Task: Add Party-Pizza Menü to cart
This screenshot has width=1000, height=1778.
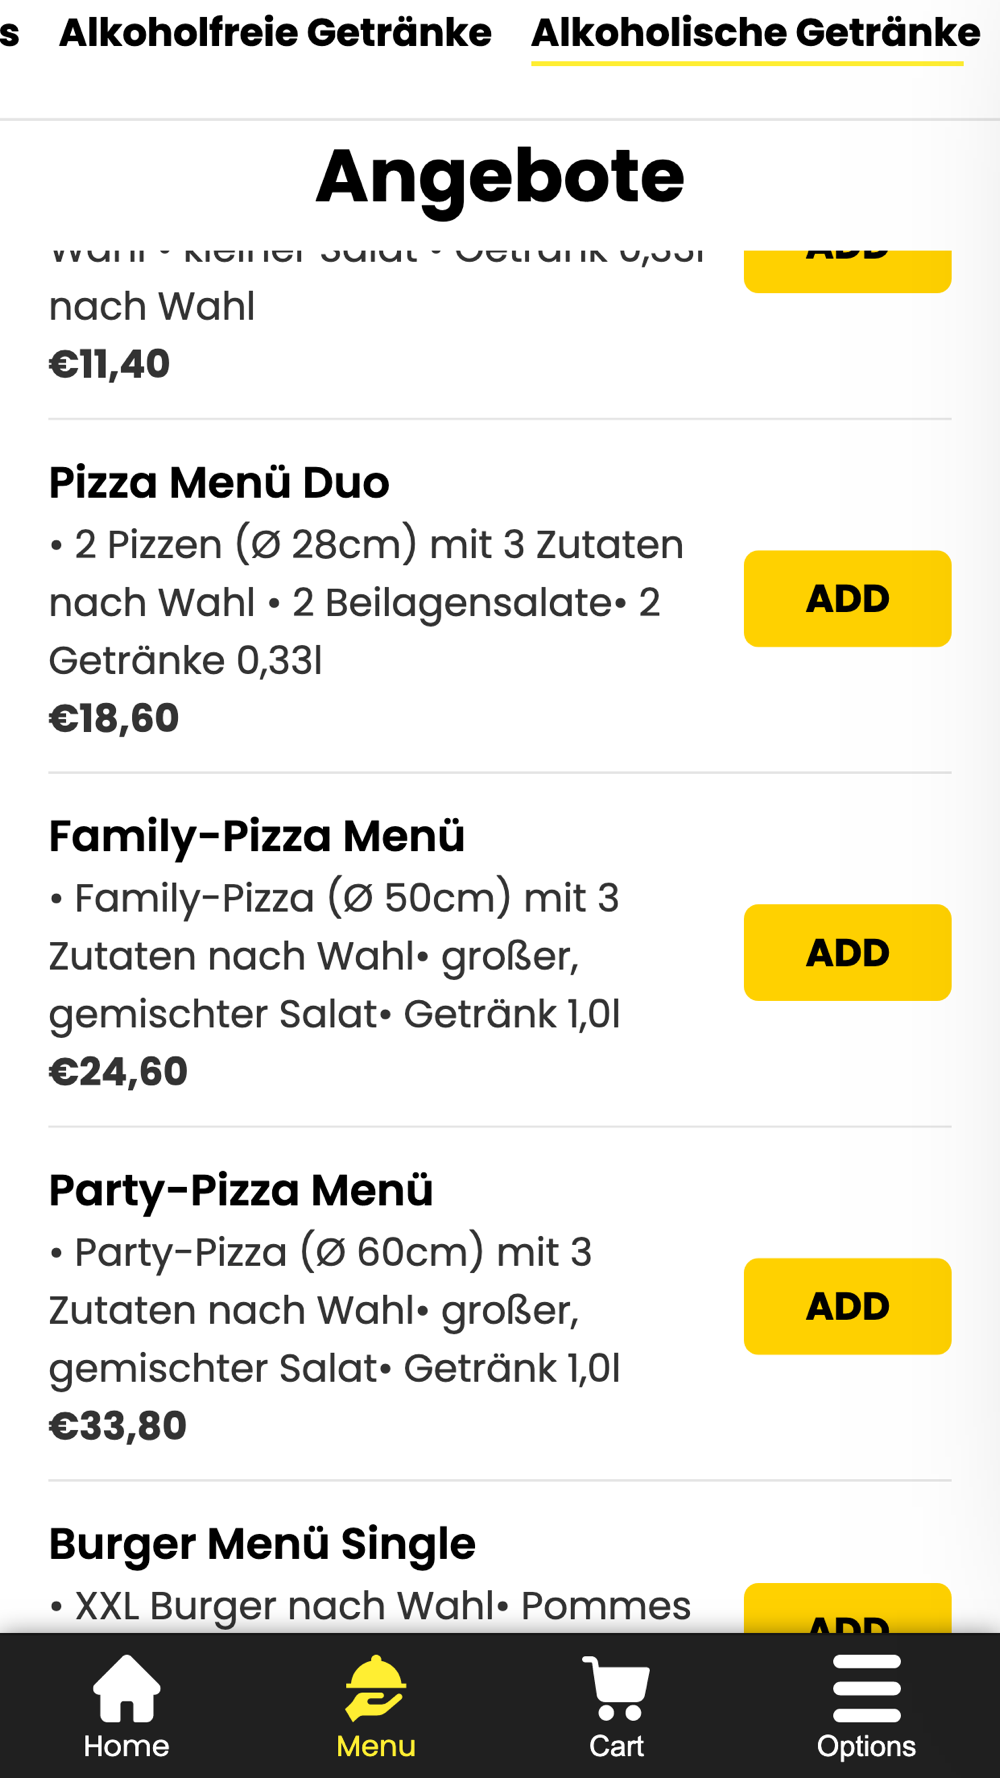Action: (x=847, y=1307)
